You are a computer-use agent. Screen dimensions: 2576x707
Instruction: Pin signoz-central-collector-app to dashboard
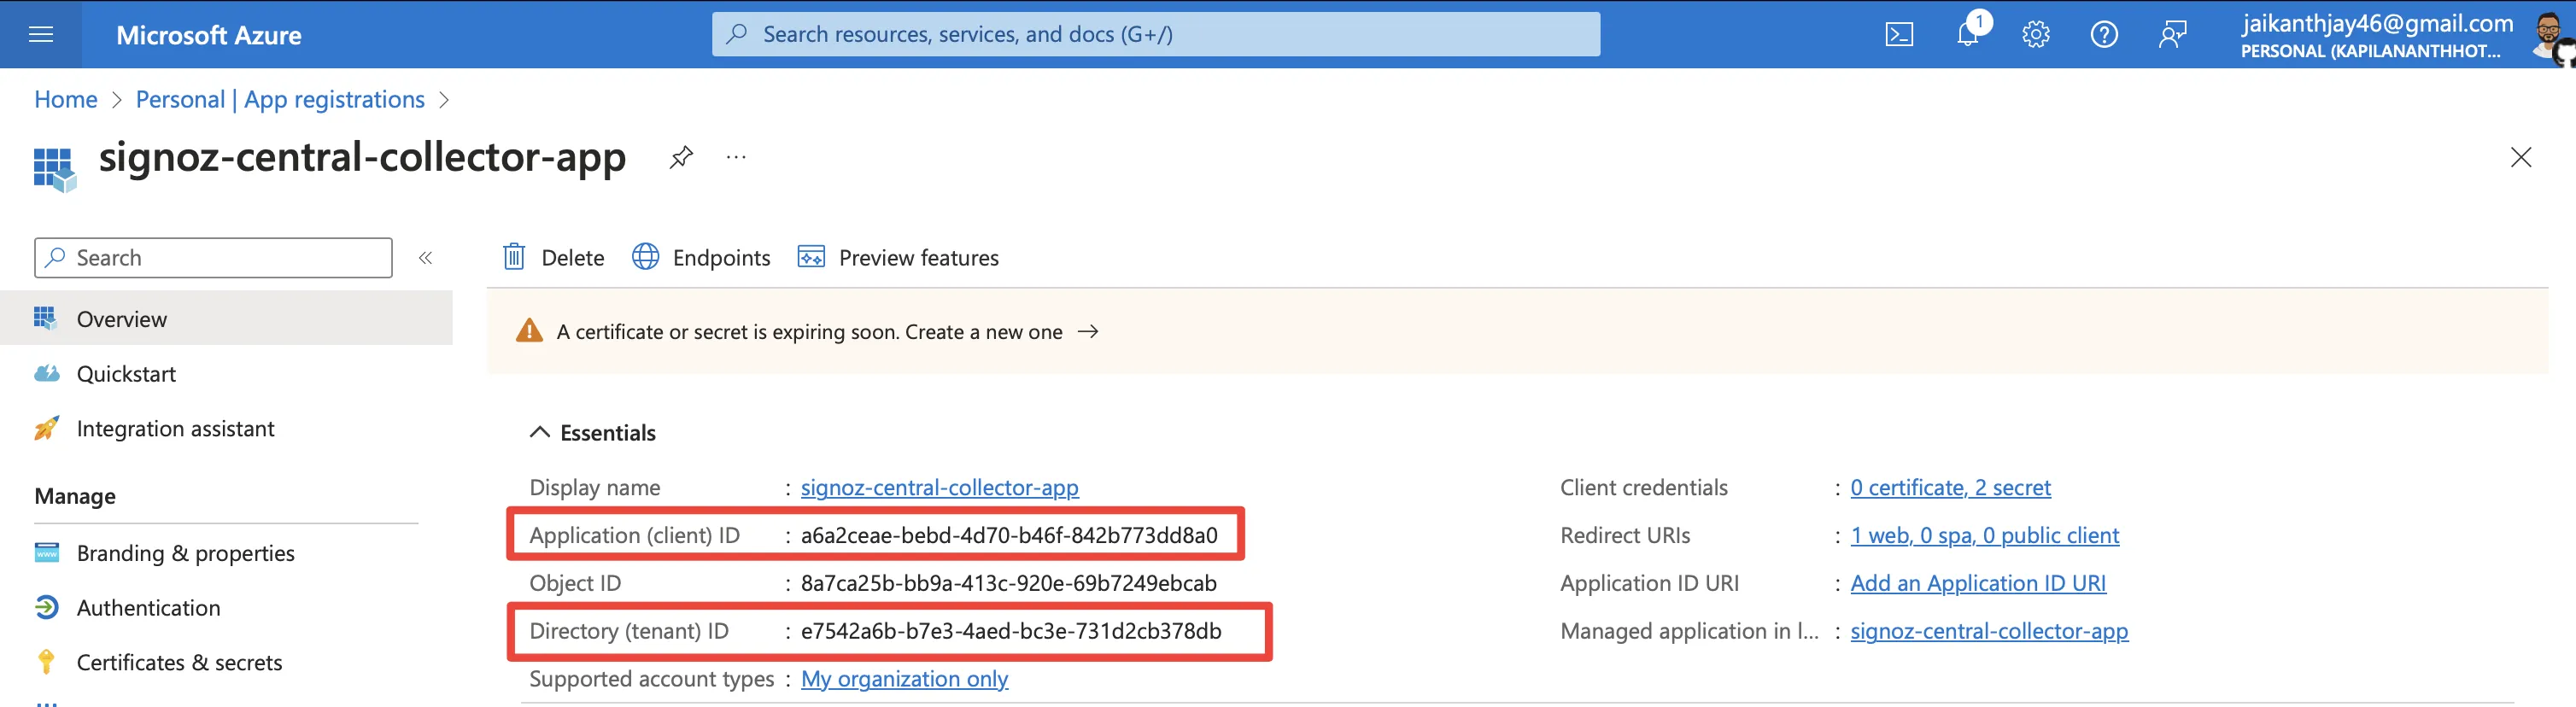click(x=681, y=157)
